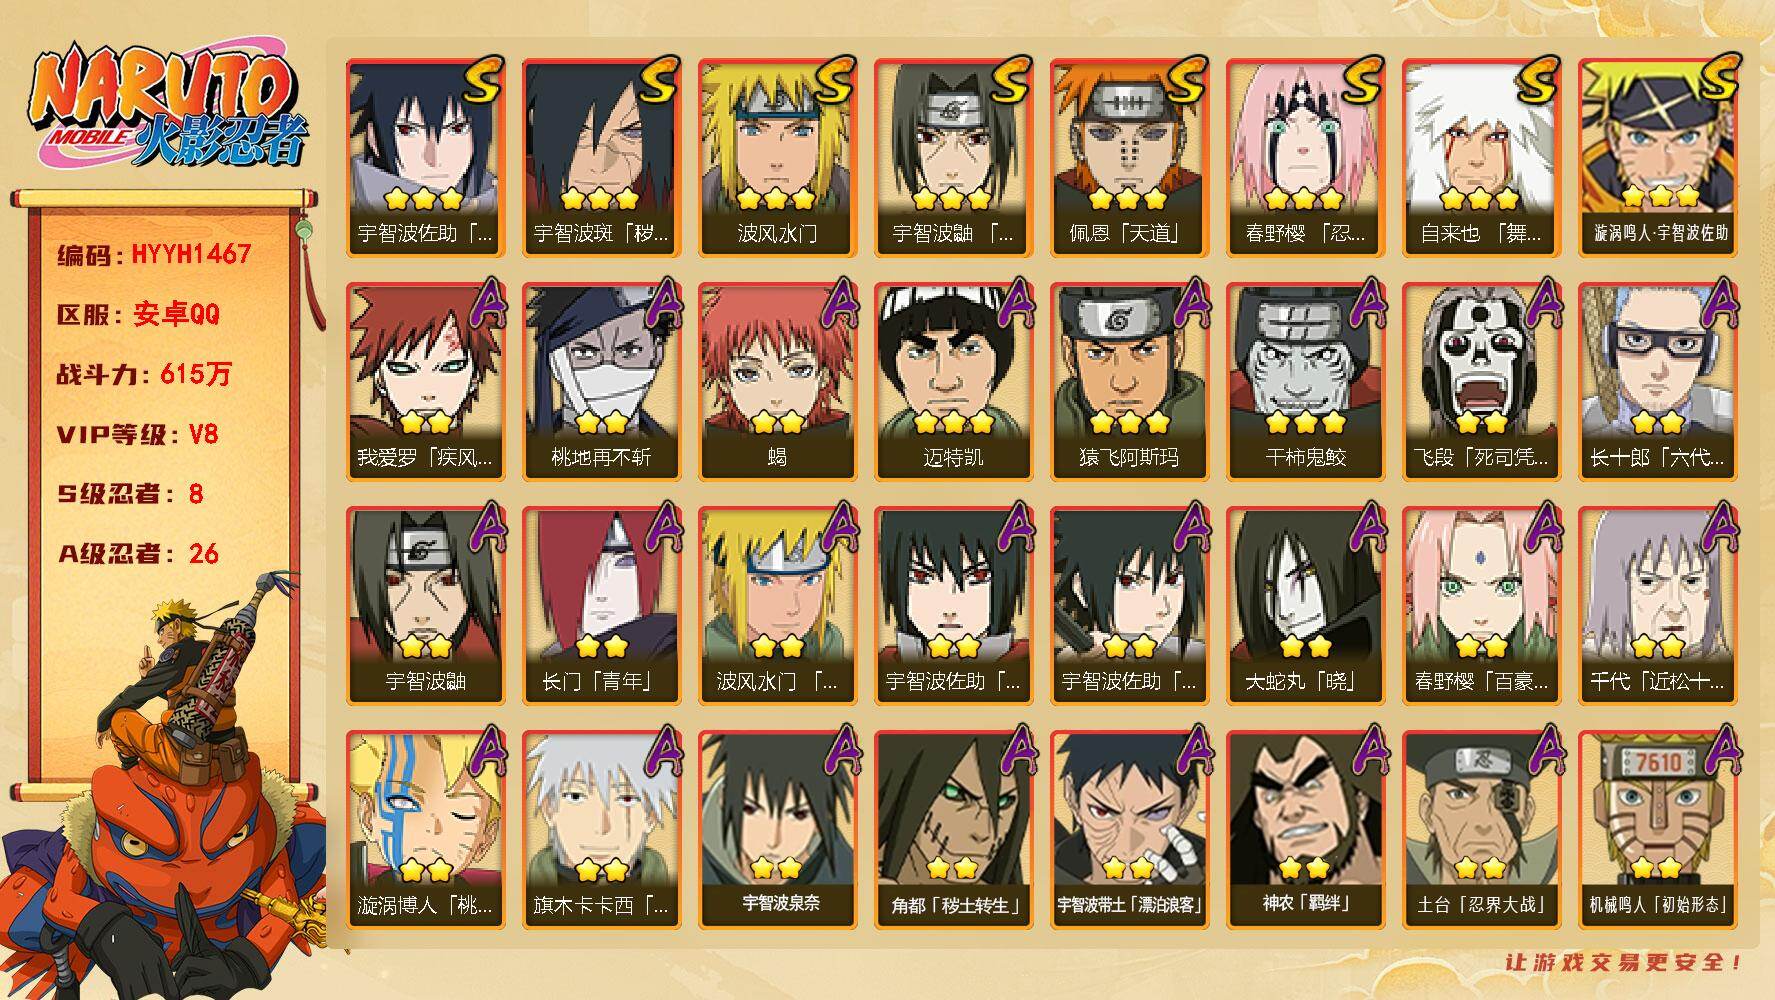Click the S rank badge on 宇智波佐助 card
The height and width of the screenshot is (1000, 1775).
pyautogui.click(x=483, y=80)
